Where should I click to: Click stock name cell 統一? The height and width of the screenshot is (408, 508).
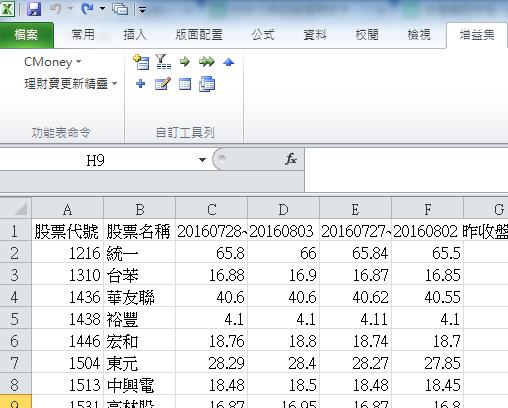point(140,253)
